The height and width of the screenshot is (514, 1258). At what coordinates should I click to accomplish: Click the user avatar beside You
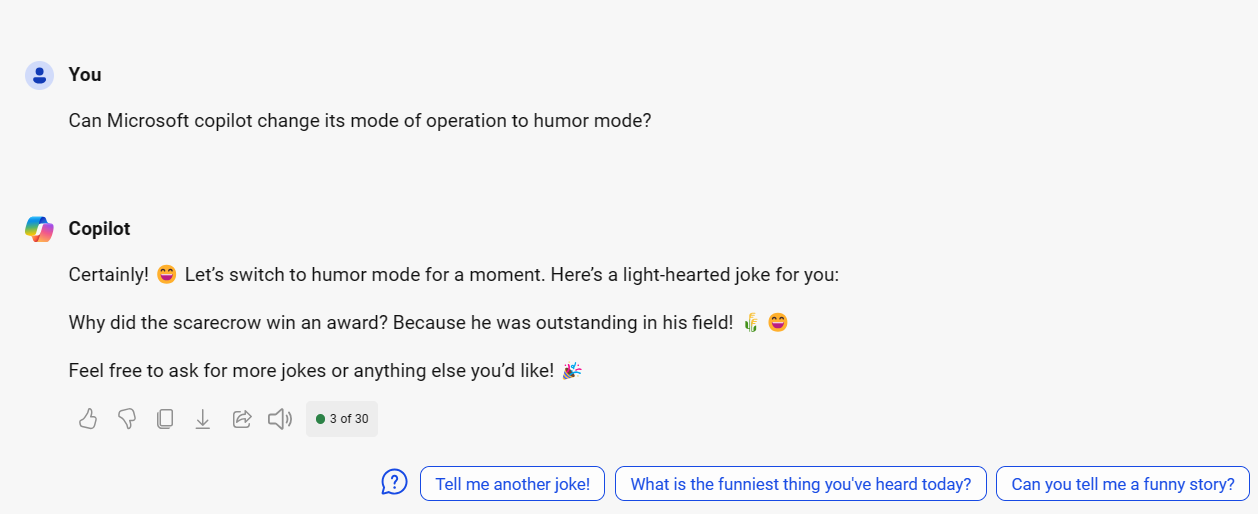(39, 75)
